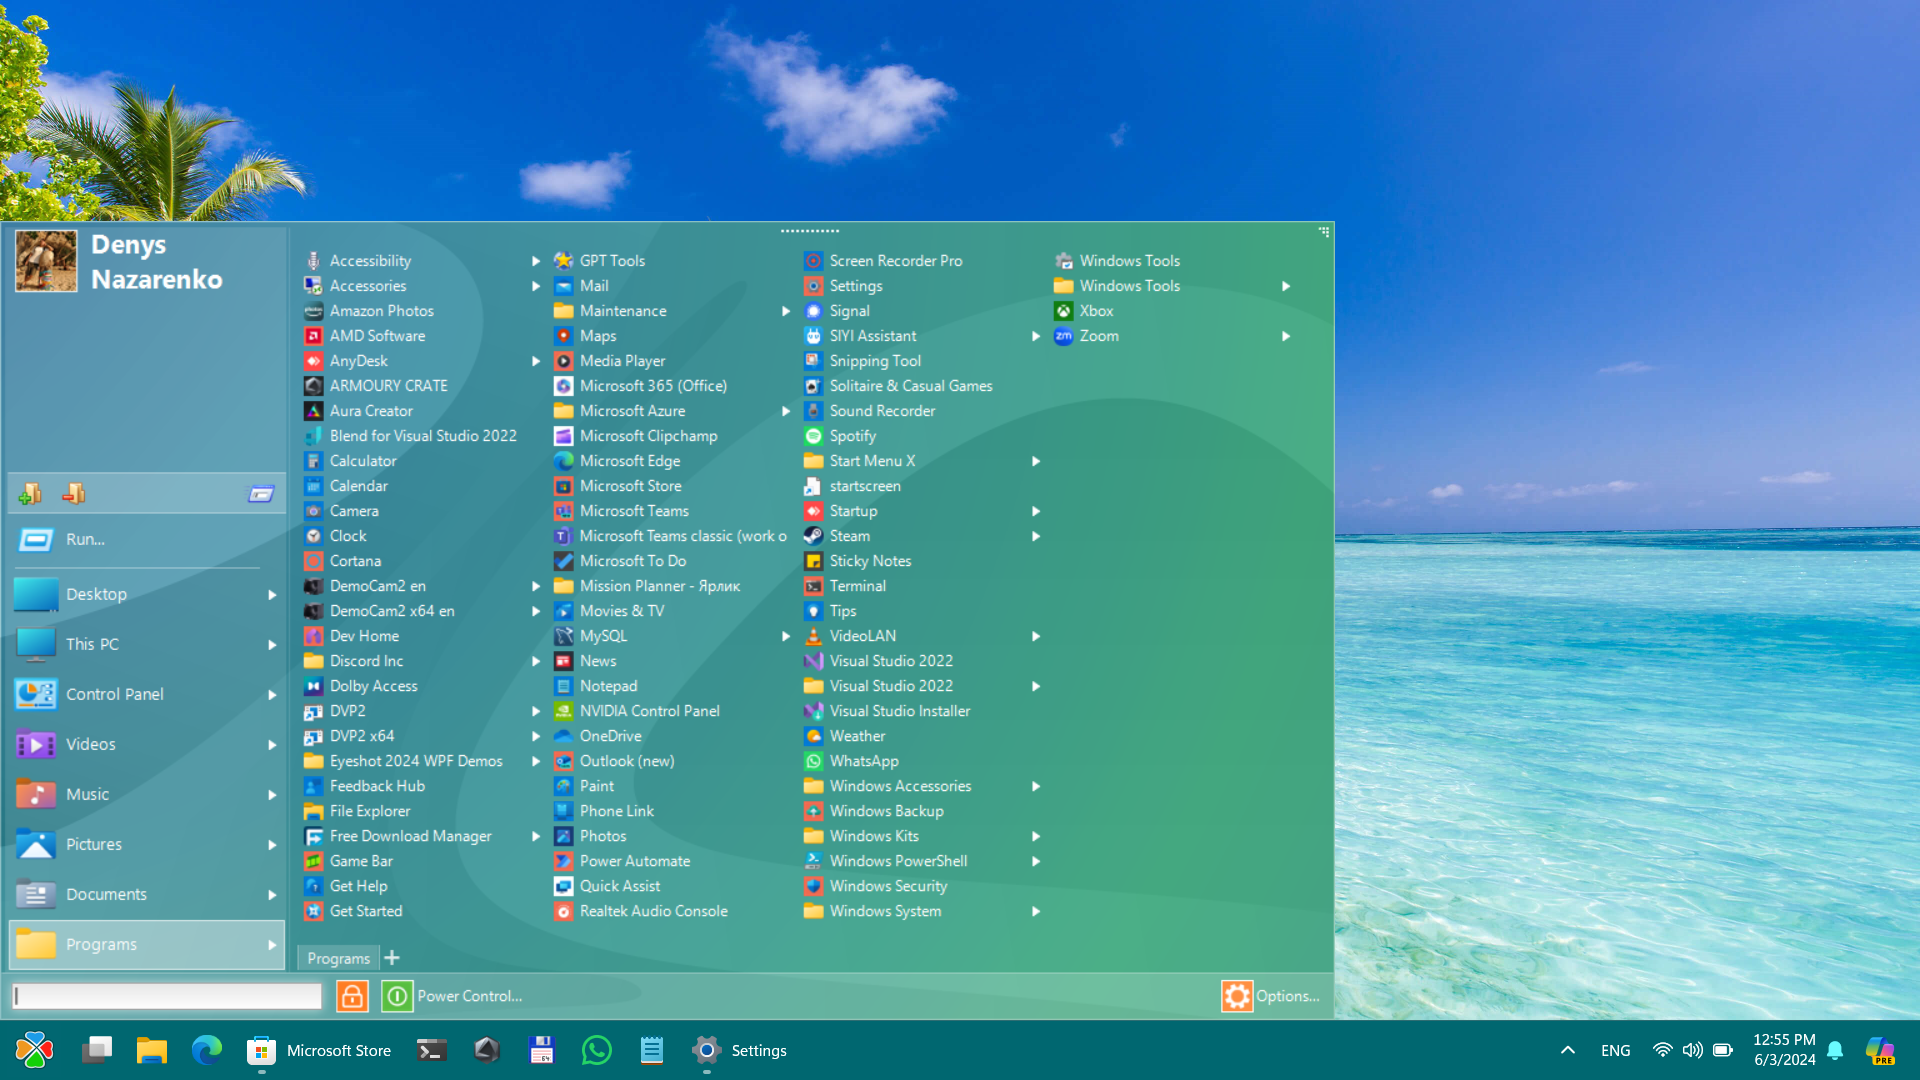Click the Run shortcut icon beside user icons
The height and width of the screenshot is (1080, 1920).
click(x=261, y=494)
